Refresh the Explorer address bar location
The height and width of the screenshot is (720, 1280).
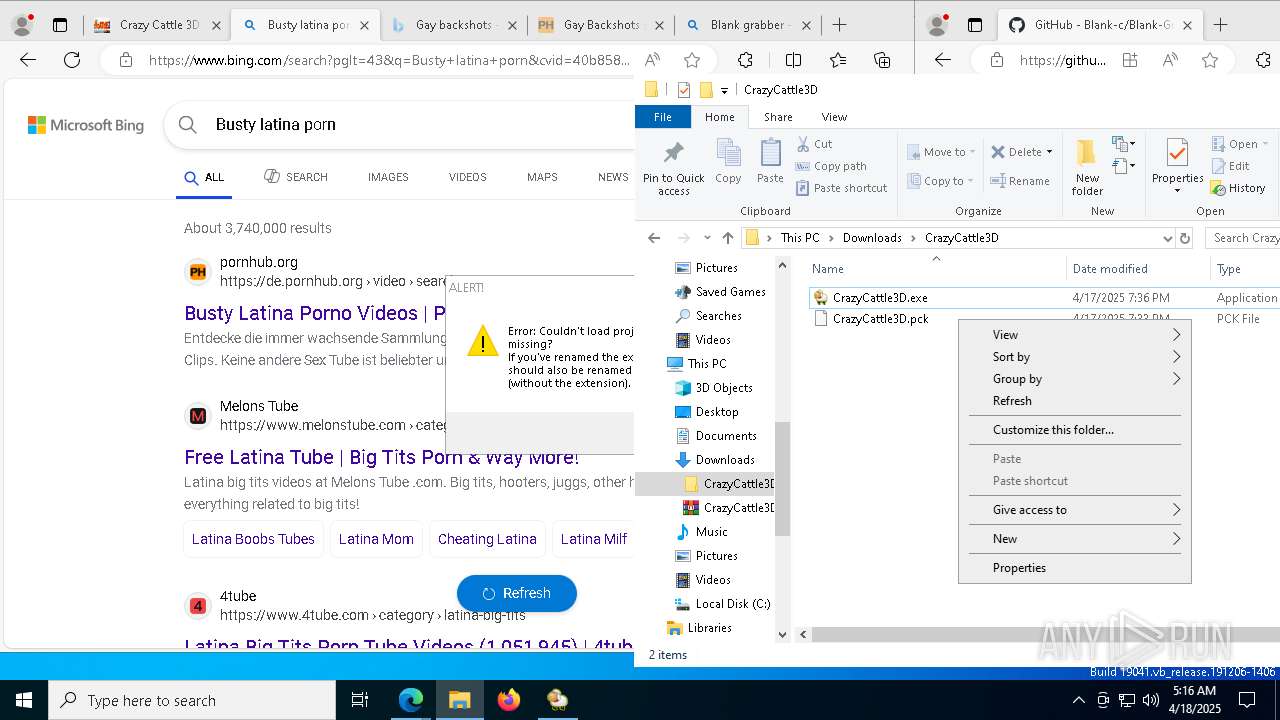click(1185, 238)
